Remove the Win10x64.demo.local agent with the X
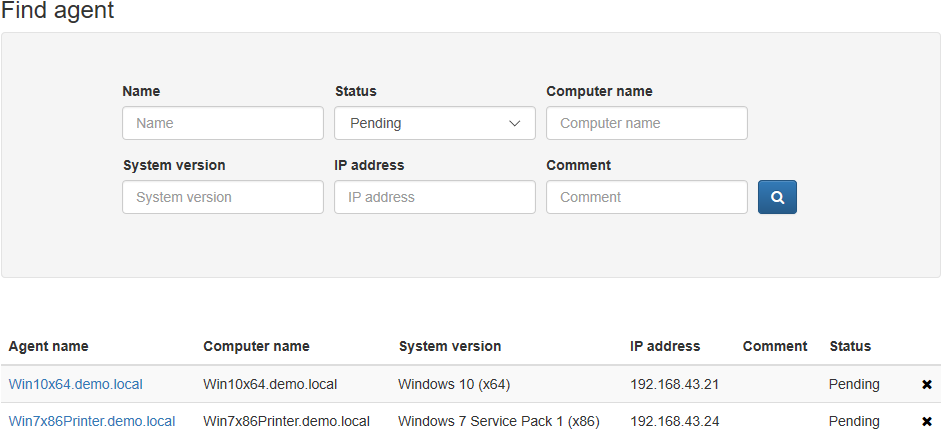Image resolution: width=942 pixels, height=440 pixels. (926, 384)
